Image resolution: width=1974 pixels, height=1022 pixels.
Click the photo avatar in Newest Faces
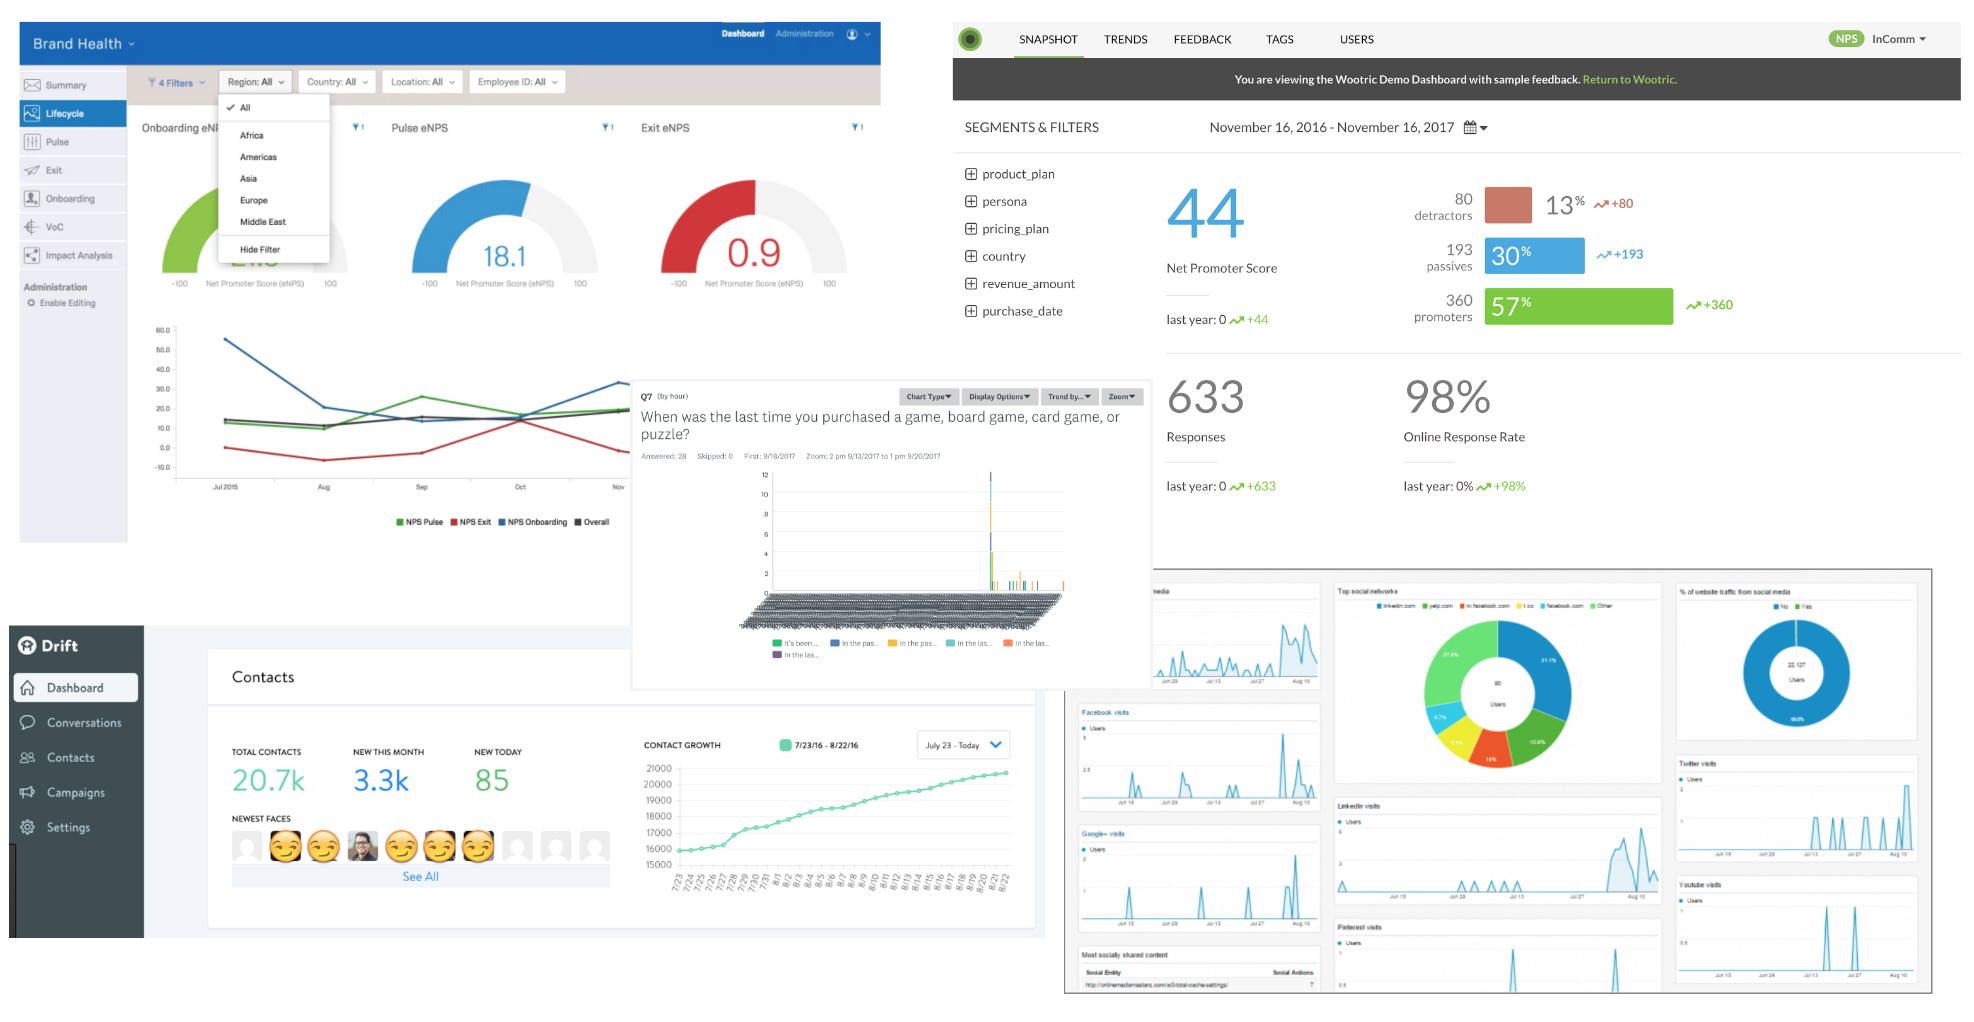pyautogui.click(x=363, y=846)
